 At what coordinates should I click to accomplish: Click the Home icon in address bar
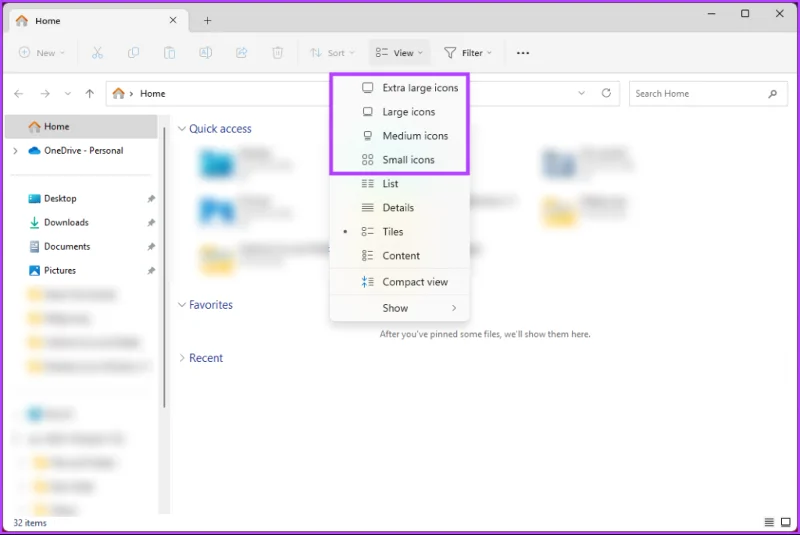click(118, 93)
